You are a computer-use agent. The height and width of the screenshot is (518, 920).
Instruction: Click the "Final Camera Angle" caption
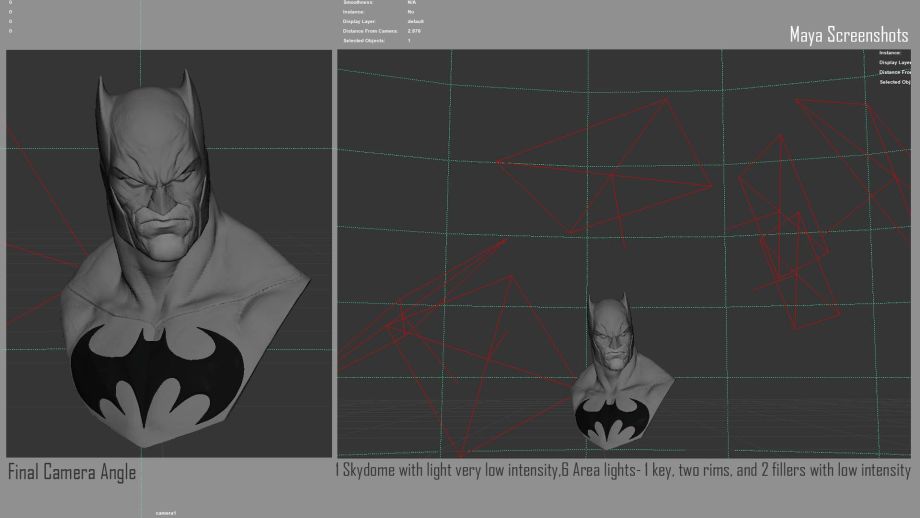[x=72, y=472]
